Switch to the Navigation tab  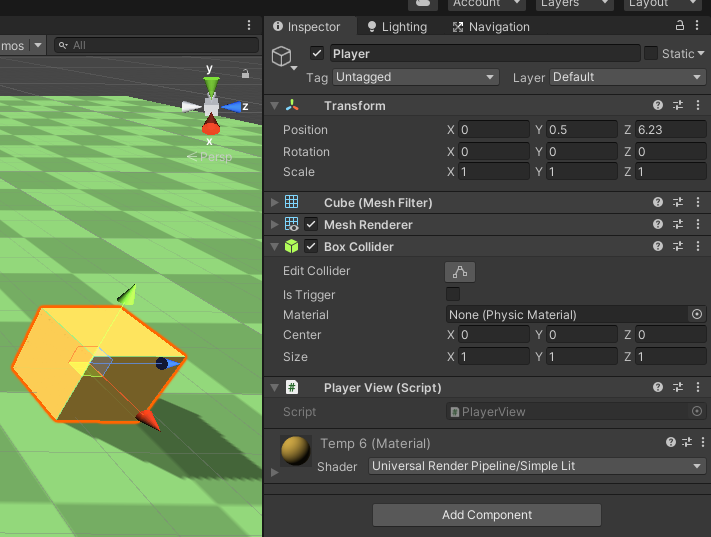tap(491, 27)
